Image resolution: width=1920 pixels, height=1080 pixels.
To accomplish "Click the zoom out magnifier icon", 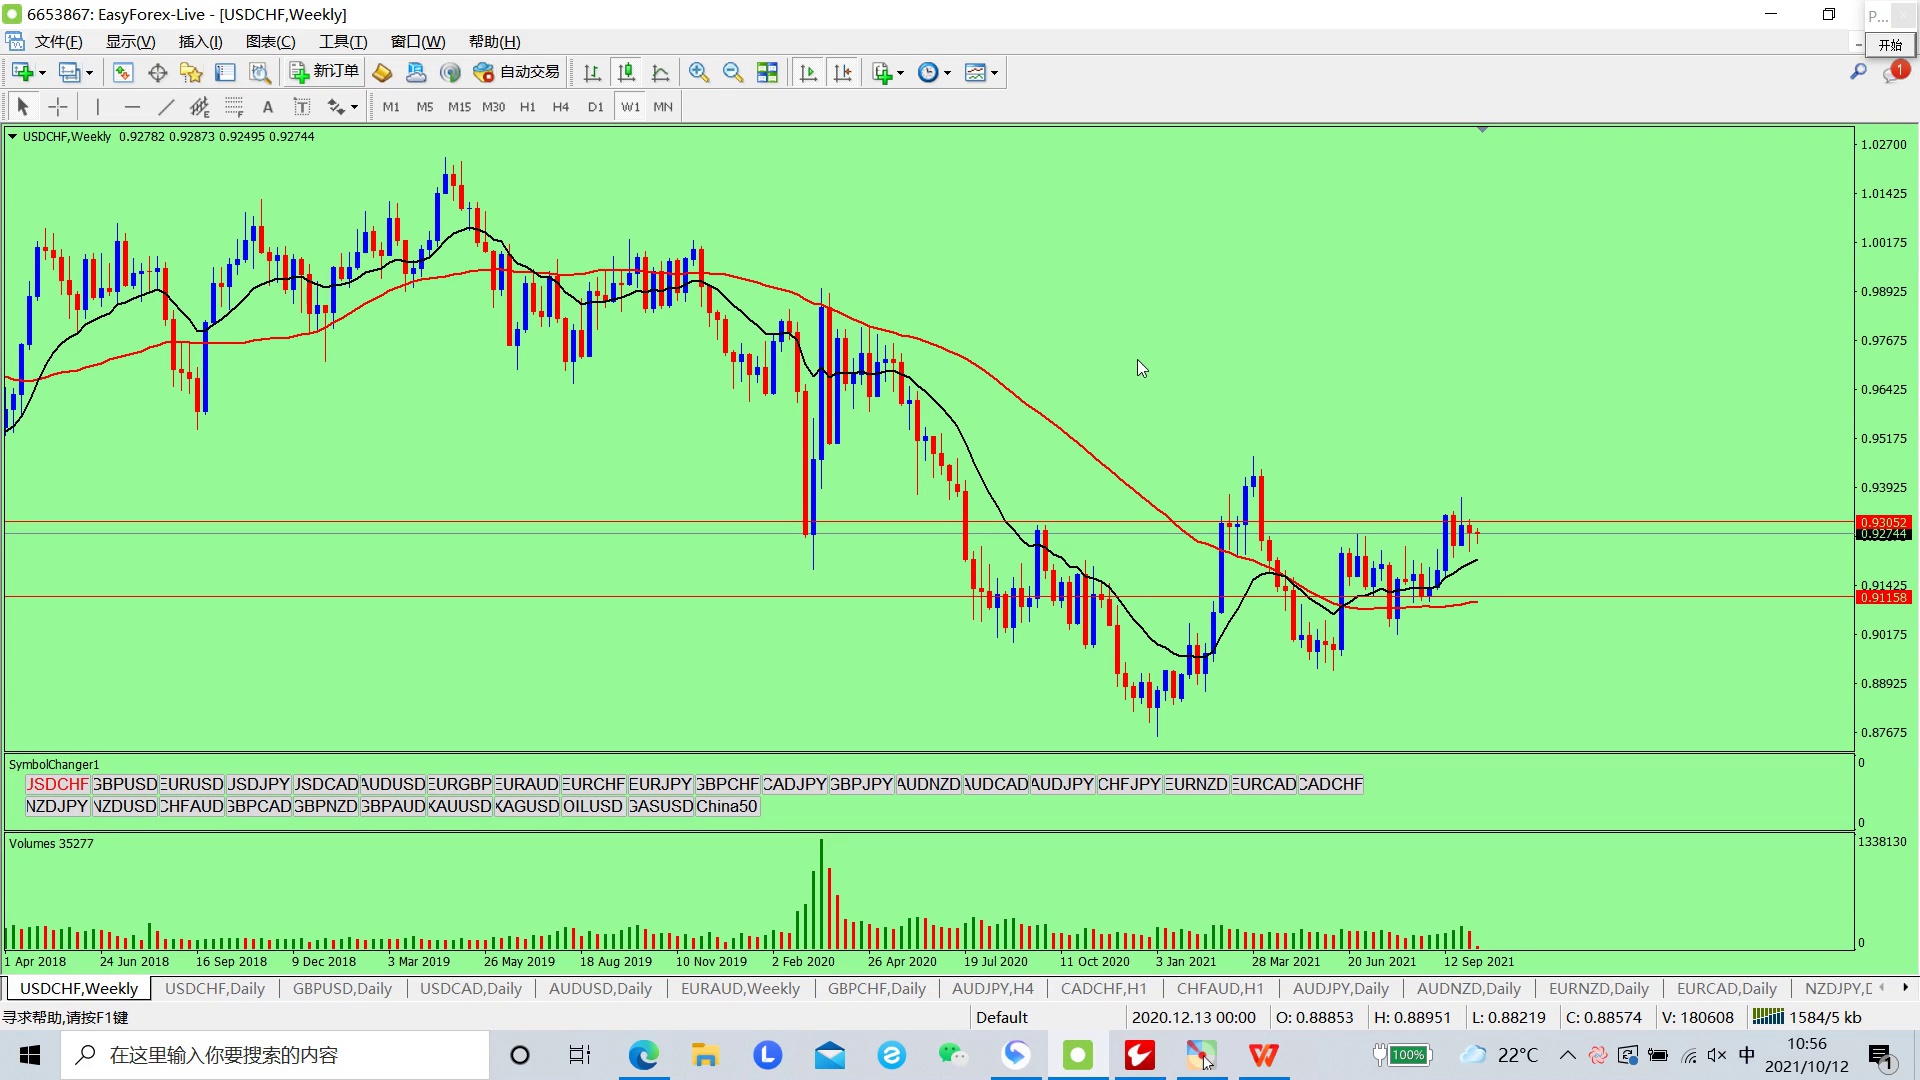I will point(733,72).
